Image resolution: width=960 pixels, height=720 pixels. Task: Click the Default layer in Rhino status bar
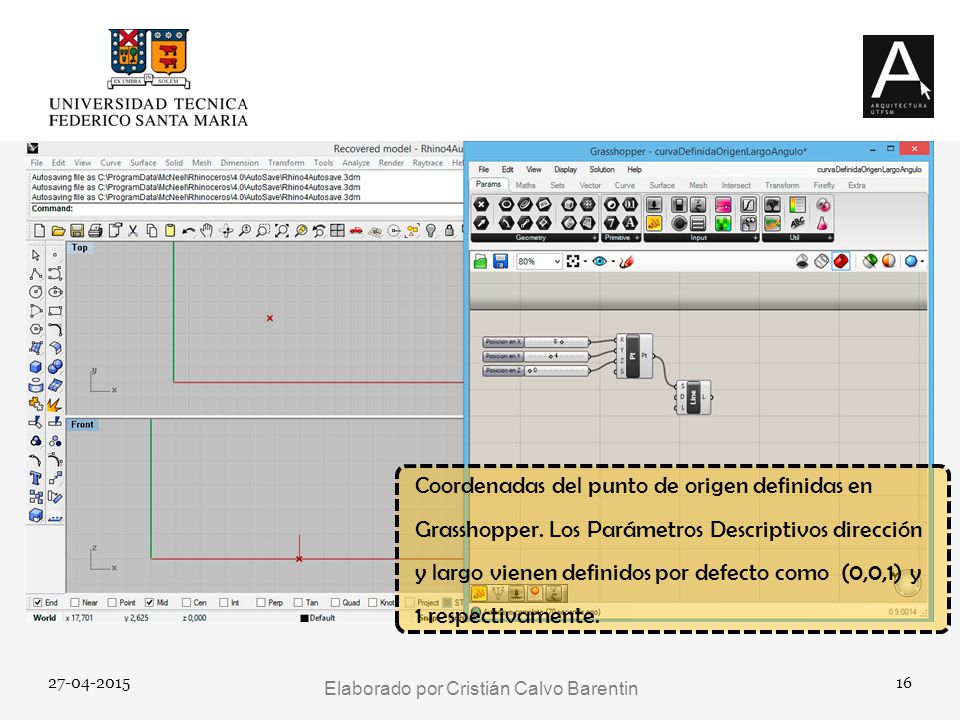pos(318,618)
